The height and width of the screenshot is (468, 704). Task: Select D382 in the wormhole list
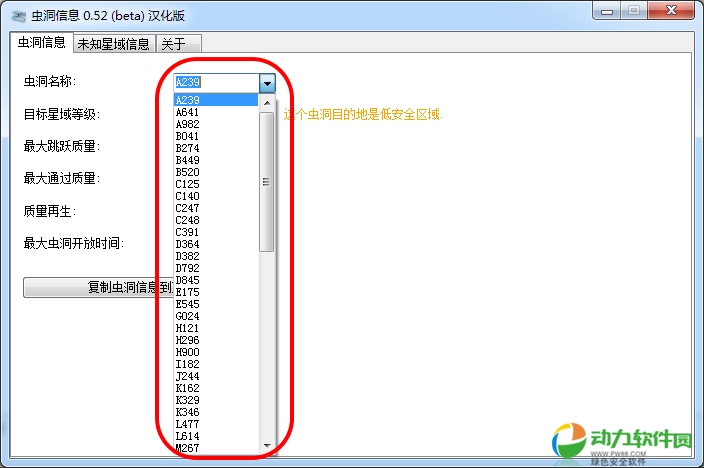coord(188,256)
